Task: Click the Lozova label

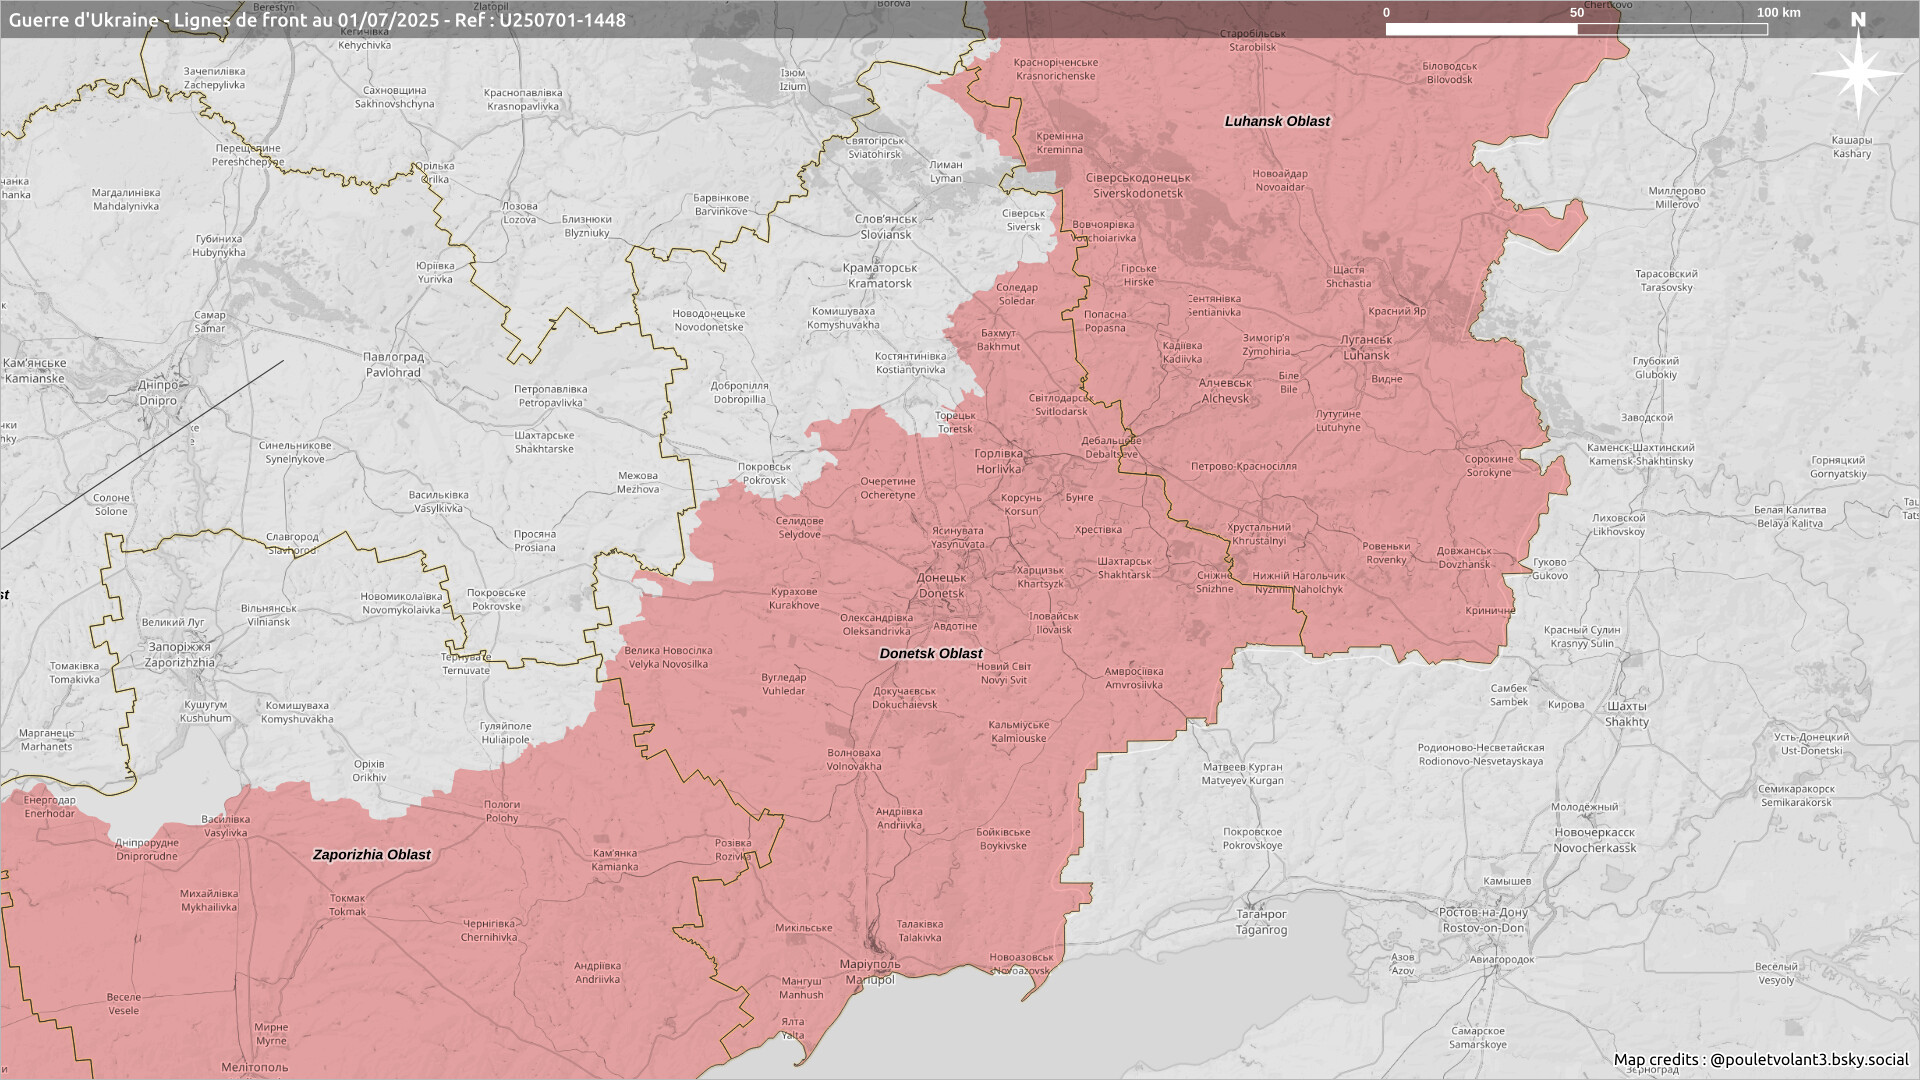Action: point(519,212)
